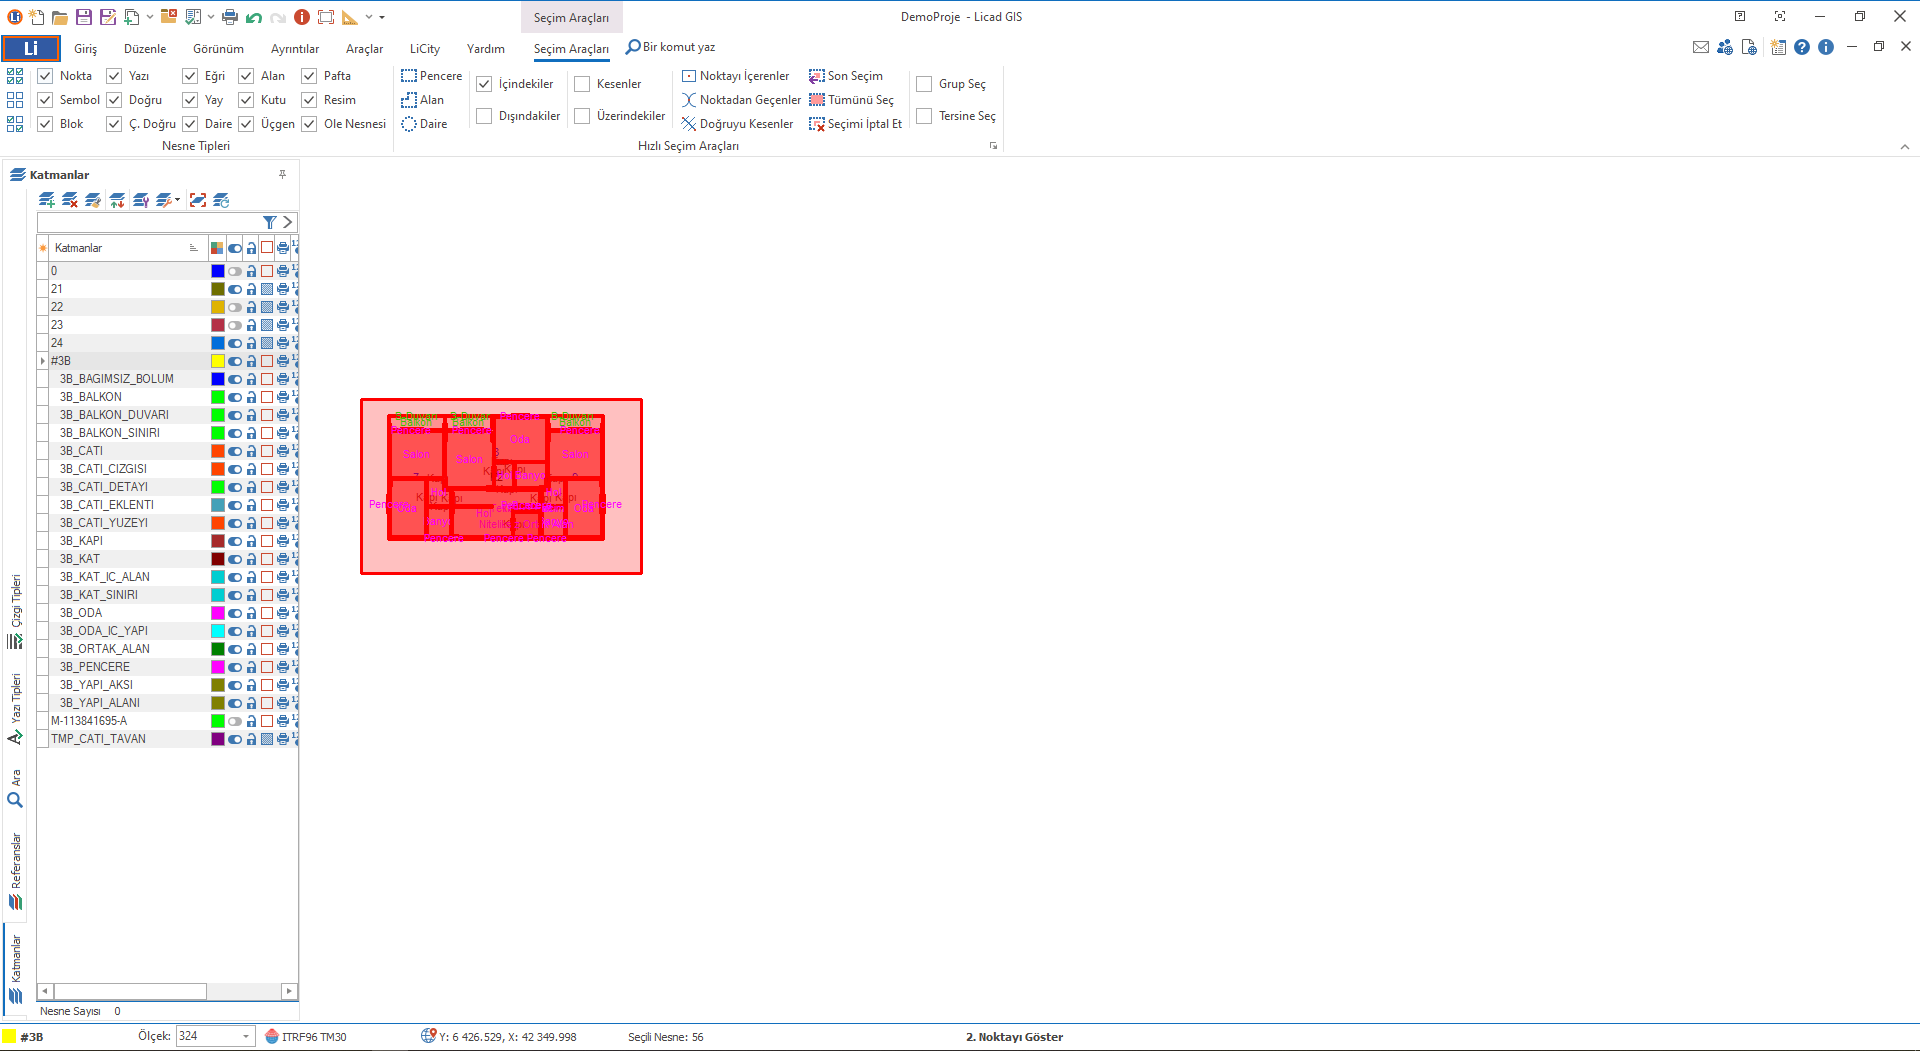The image size is (1920, 1051).
Task: Open the Çizgi Tipleri side panel tab
Action: pyautogui.click(x=15, y=611)
